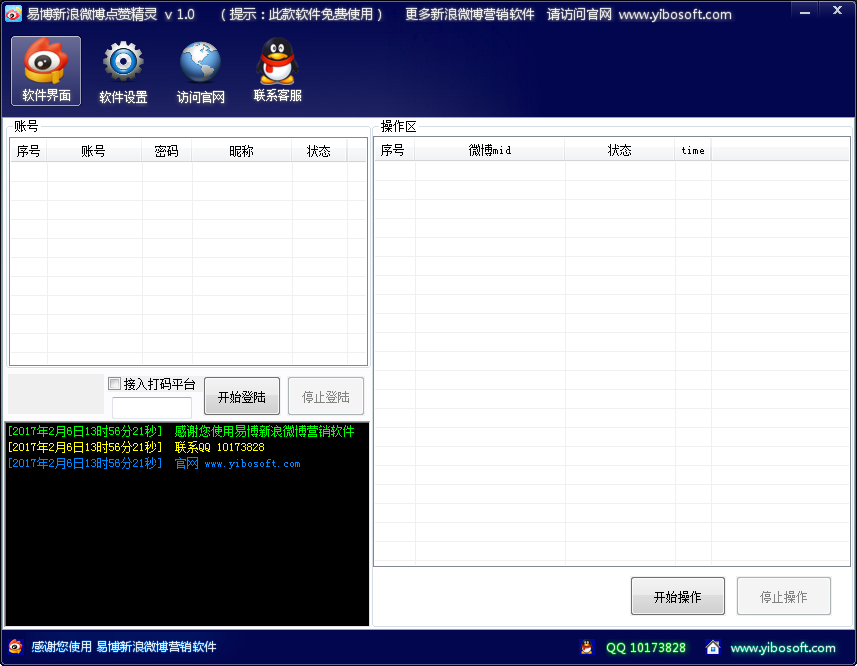857x666 pixels.
Task: Click the 账号 column header in account list
Action: coord(93,151)
